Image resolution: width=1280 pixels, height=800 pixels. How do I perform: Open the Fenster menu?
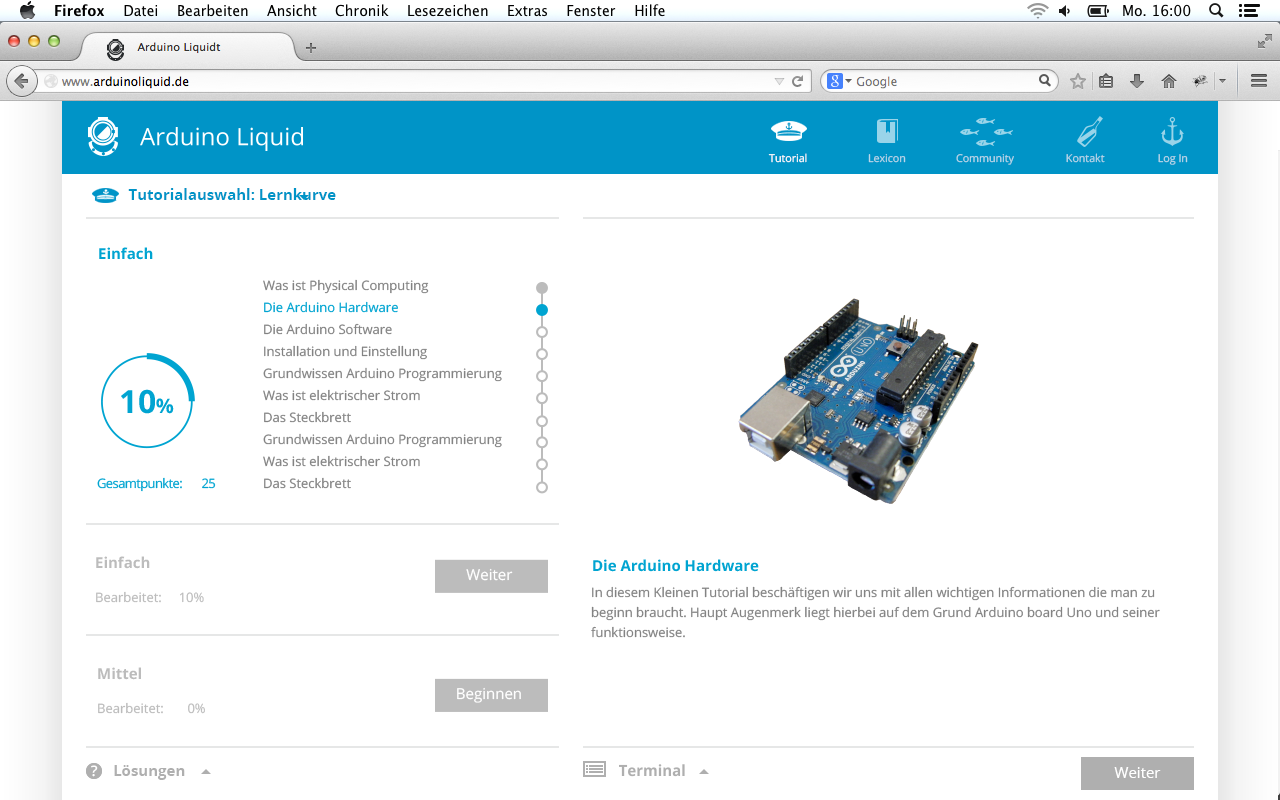tap(591, 11)
